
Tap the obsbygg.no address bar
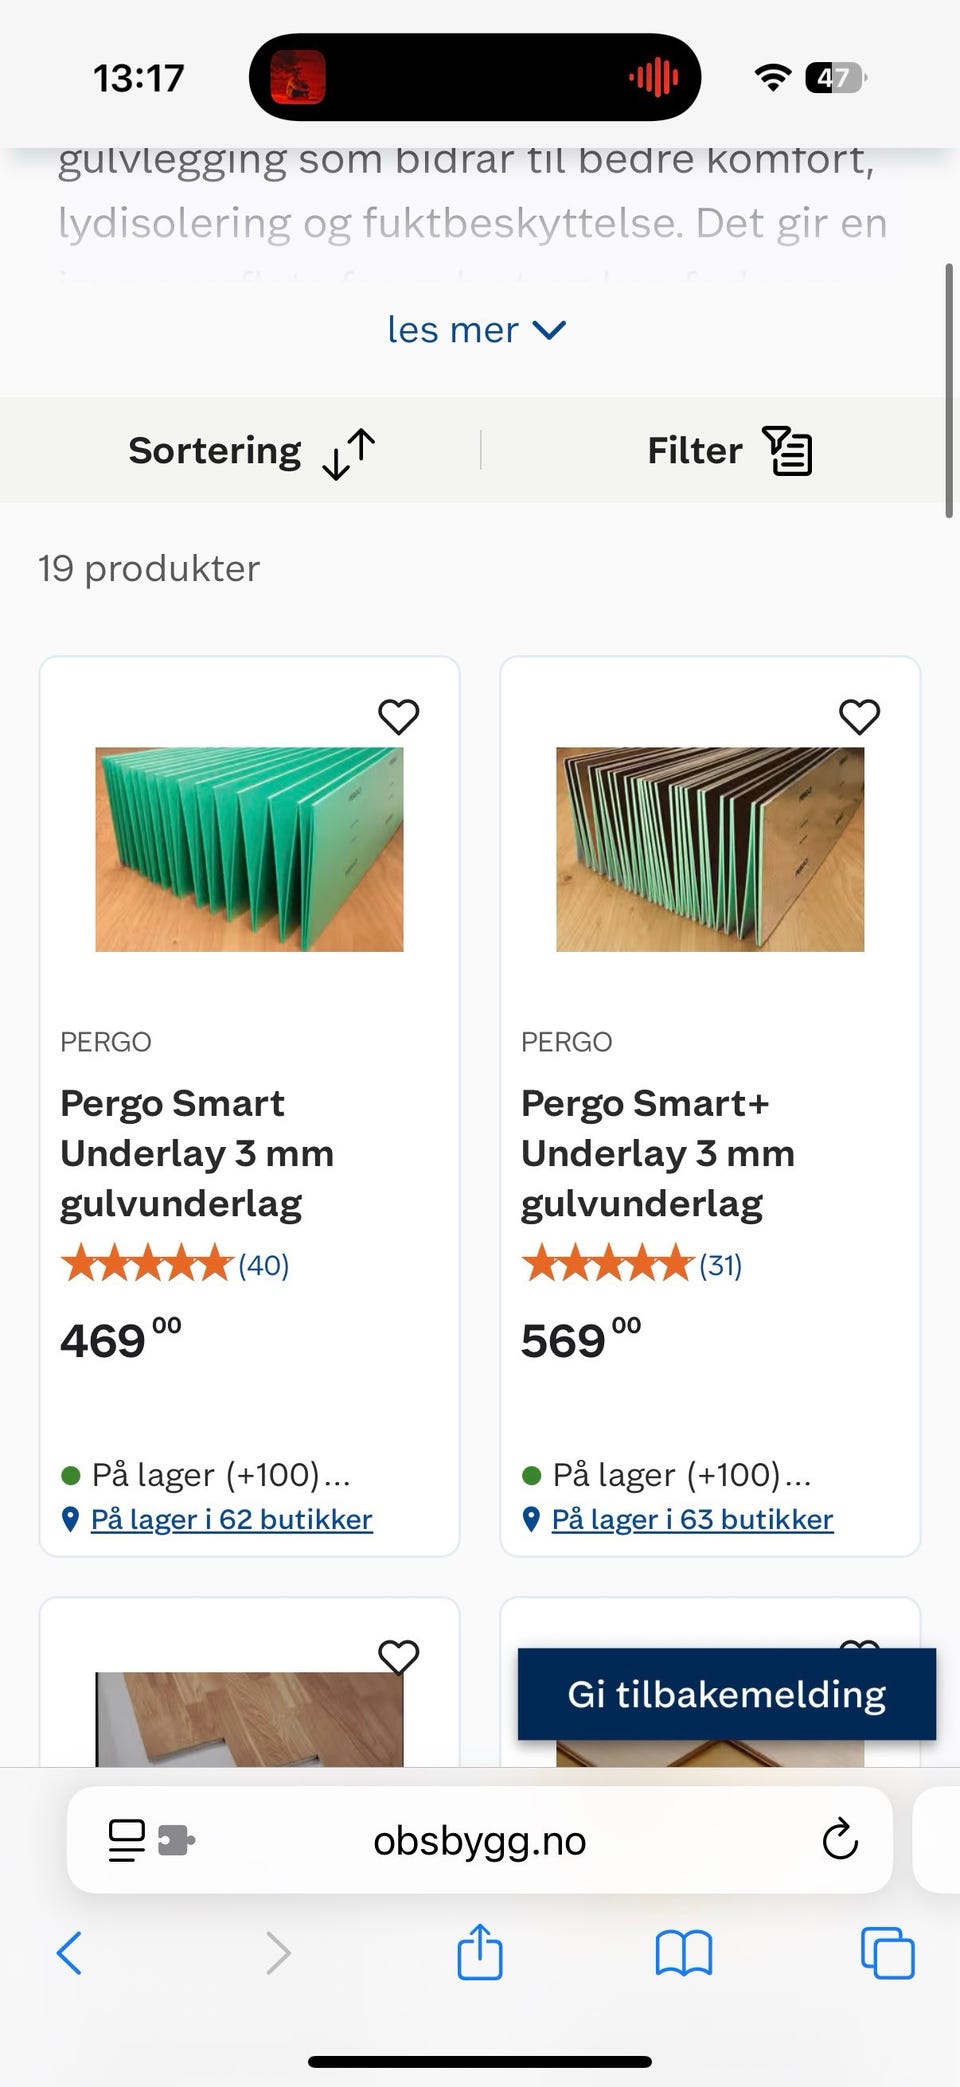(480, 1840)
